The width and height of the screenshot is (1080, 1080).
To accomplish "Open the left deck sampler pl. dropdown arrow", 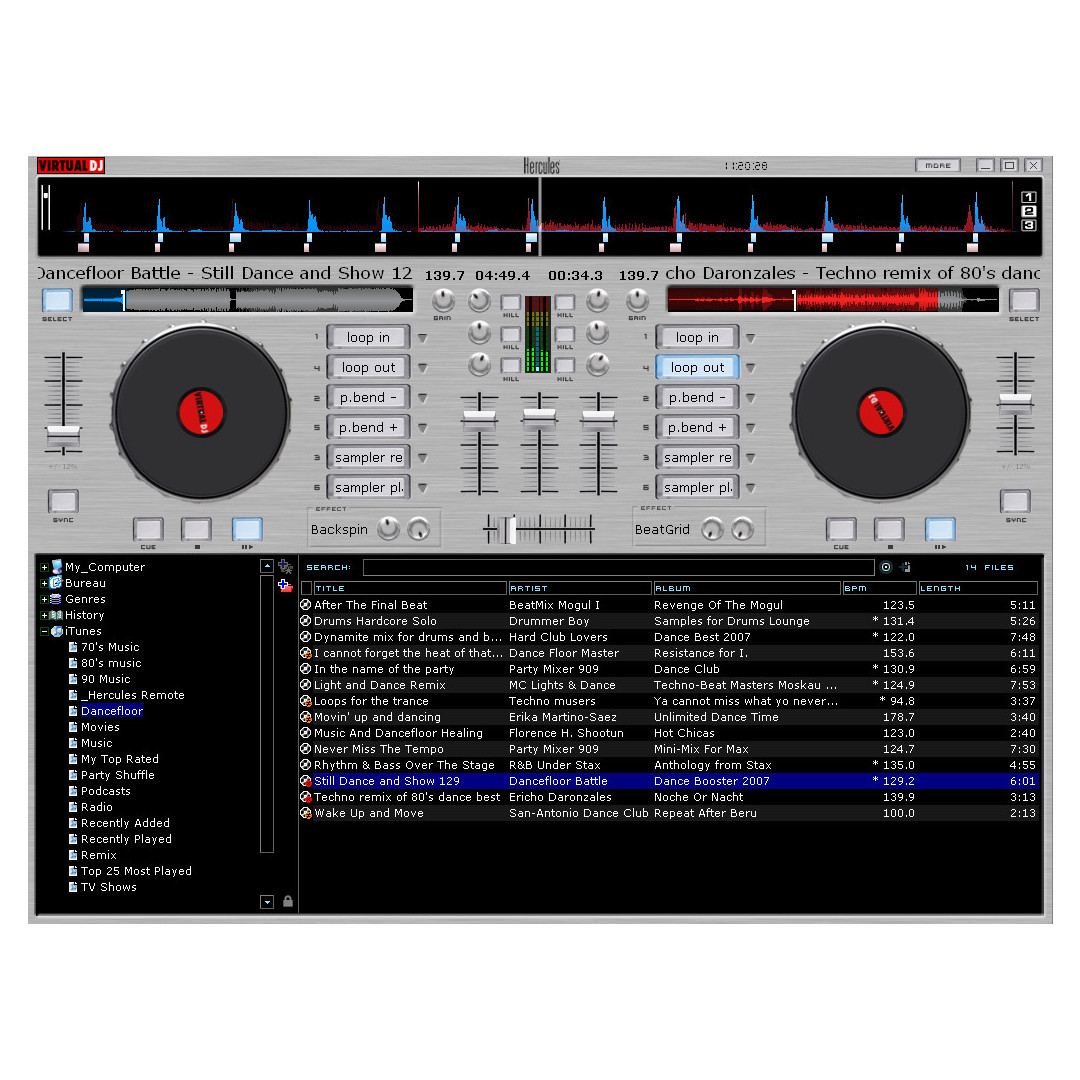I will (x=423, y=488).
